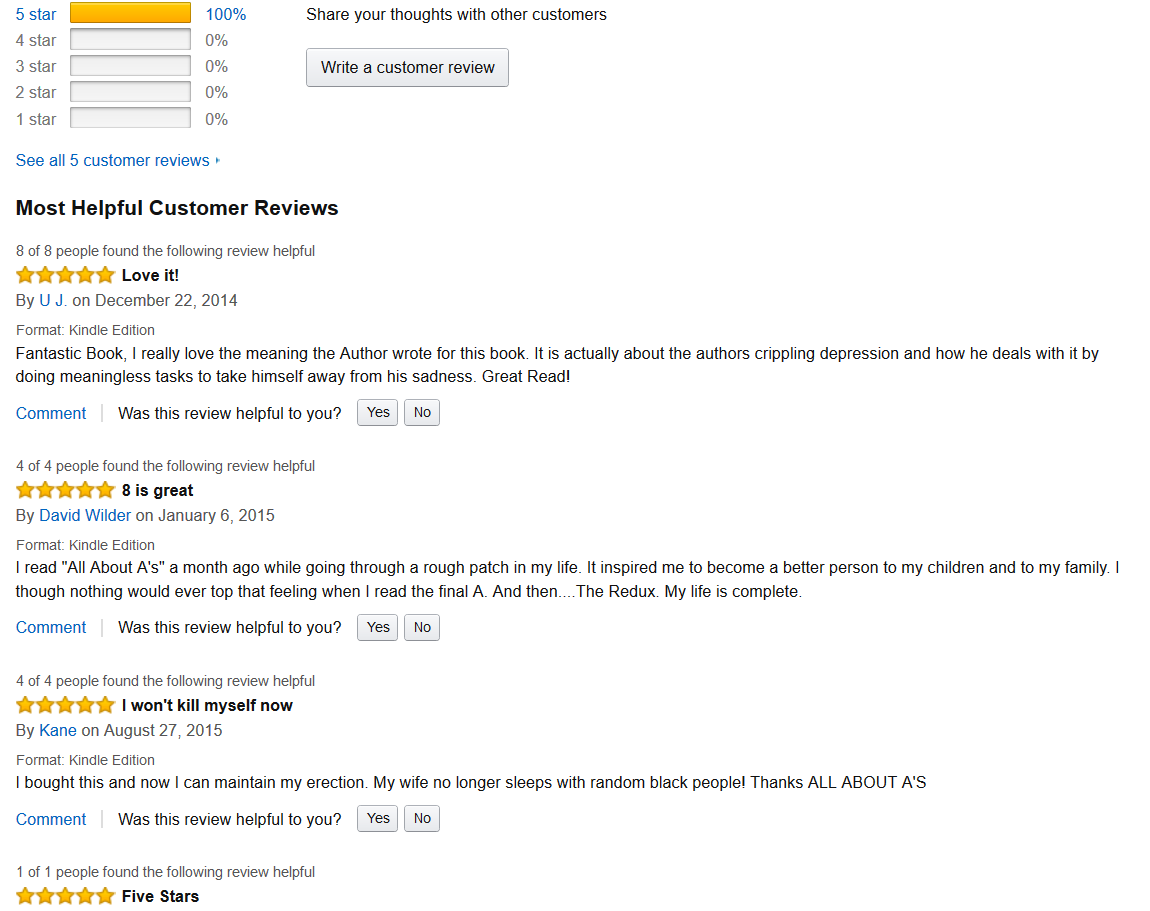Screen dimensions: 1150x911
Task: Click the empty 4 star rating bar
Action: click(x=130, y=40)
